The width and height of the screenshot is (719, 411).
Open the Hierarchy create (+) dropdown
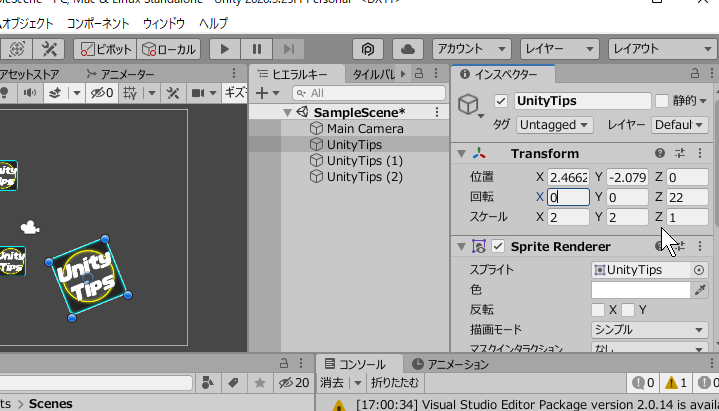(267, 93)
